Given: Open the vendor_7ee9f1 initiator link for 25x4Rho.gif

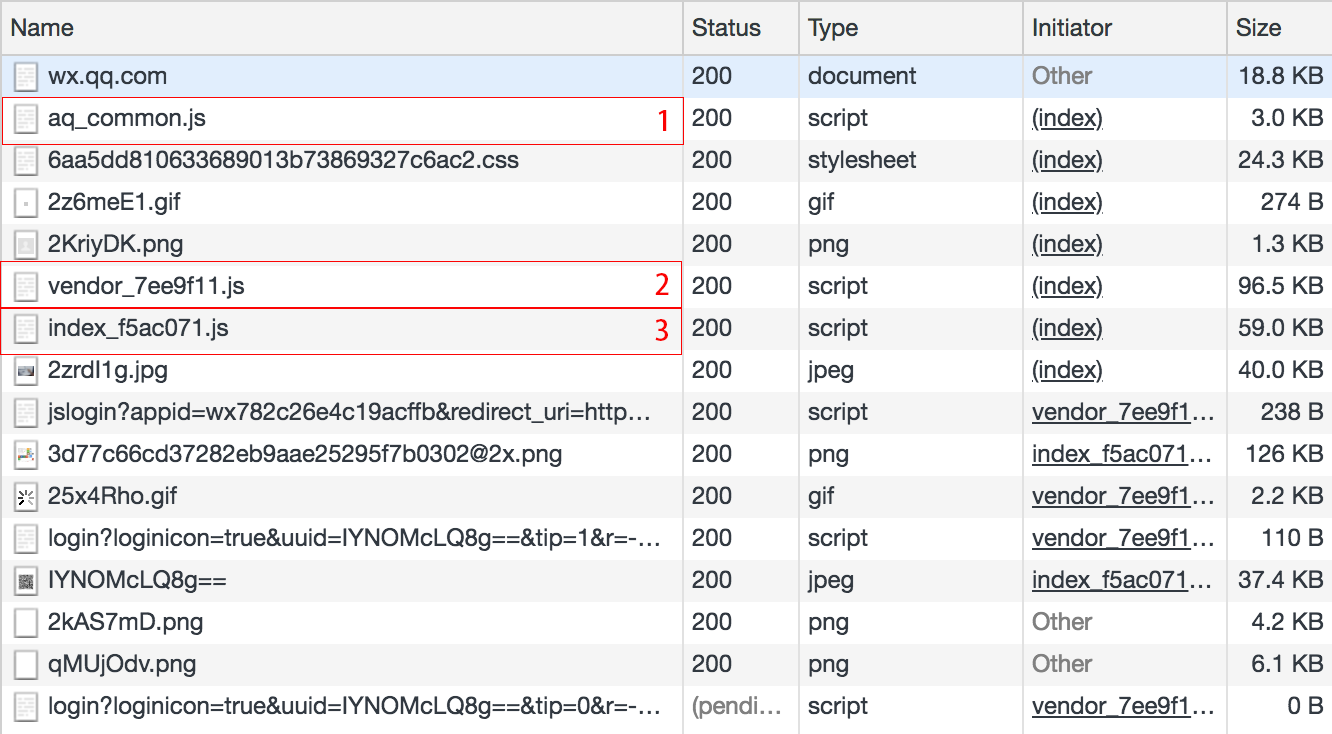Looking at the screenshot, I should coord(1124,497).
